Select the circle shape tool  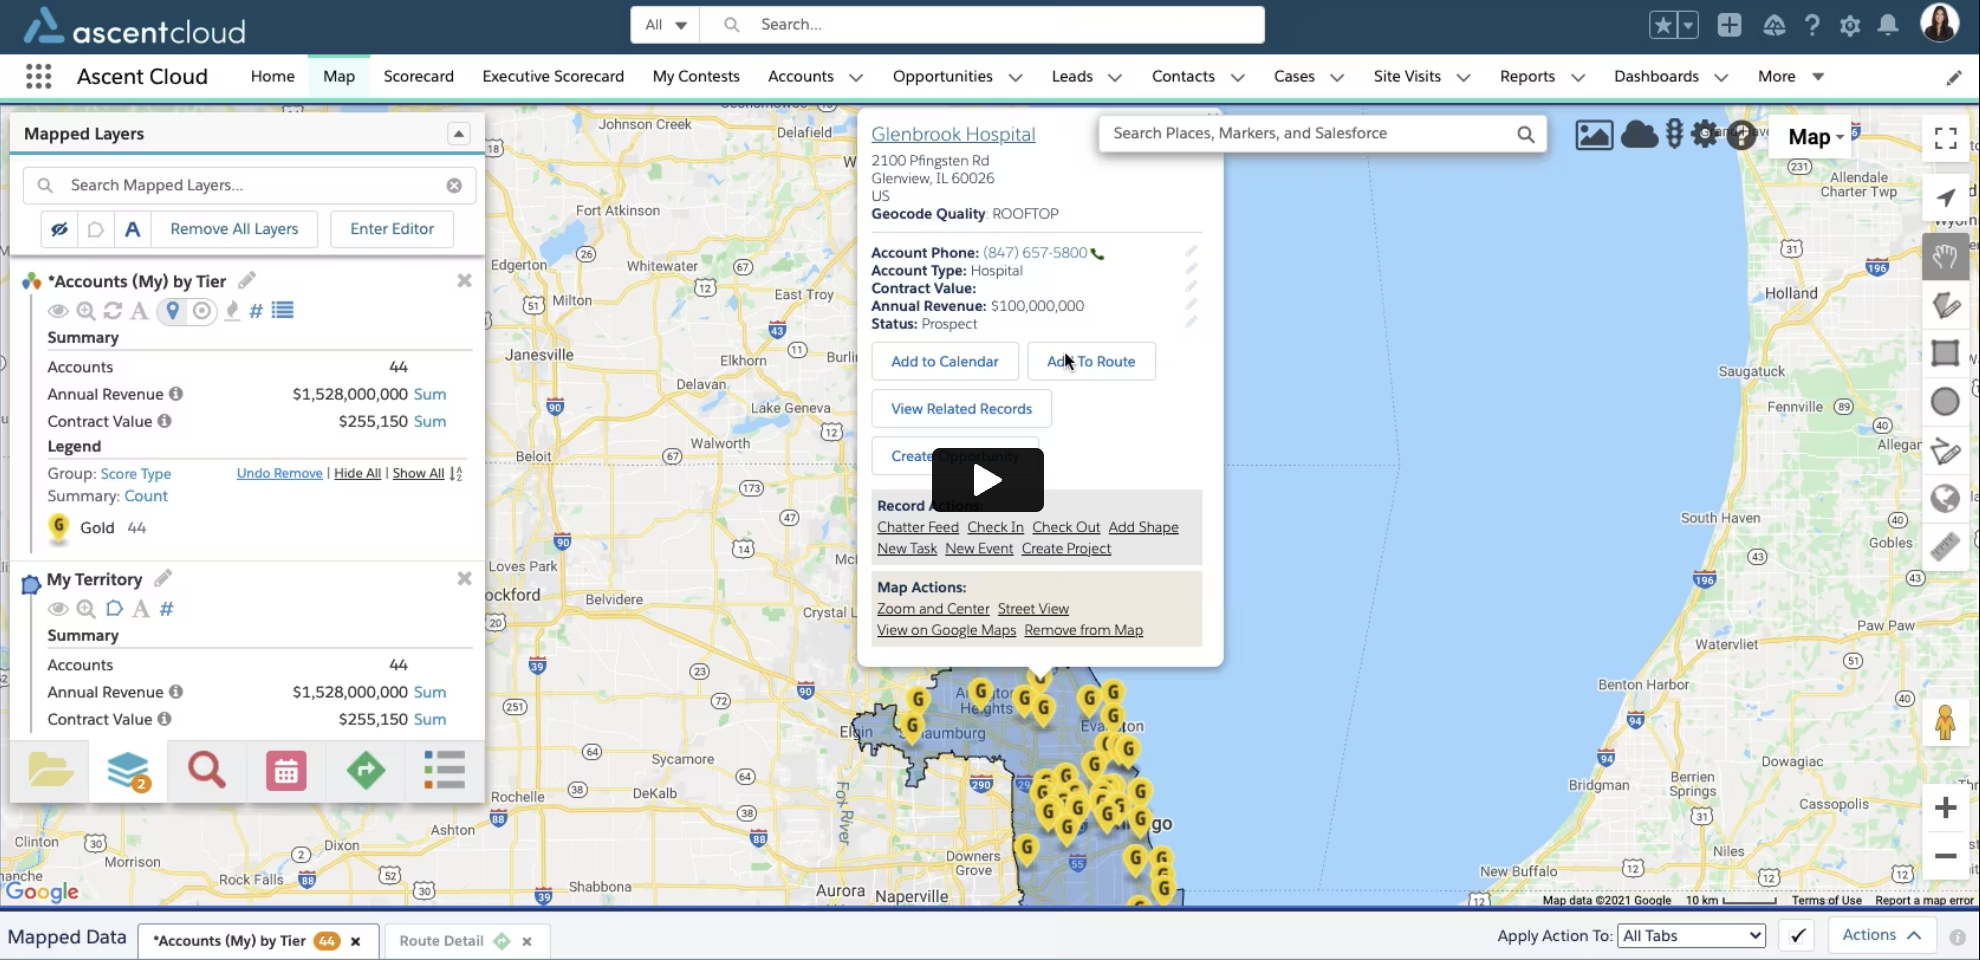coord(1945,402)
